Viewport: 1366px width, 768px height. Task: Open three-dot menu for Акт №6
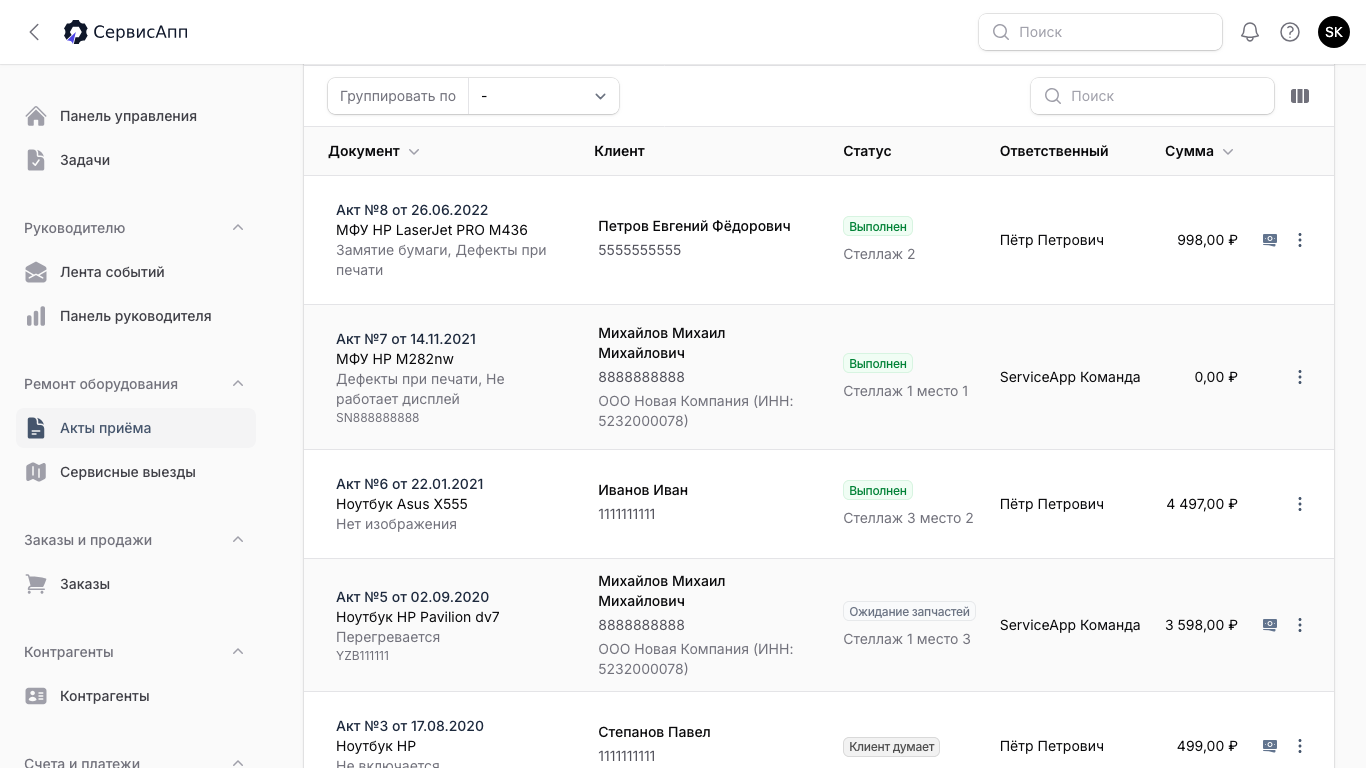click(1300, 504)
